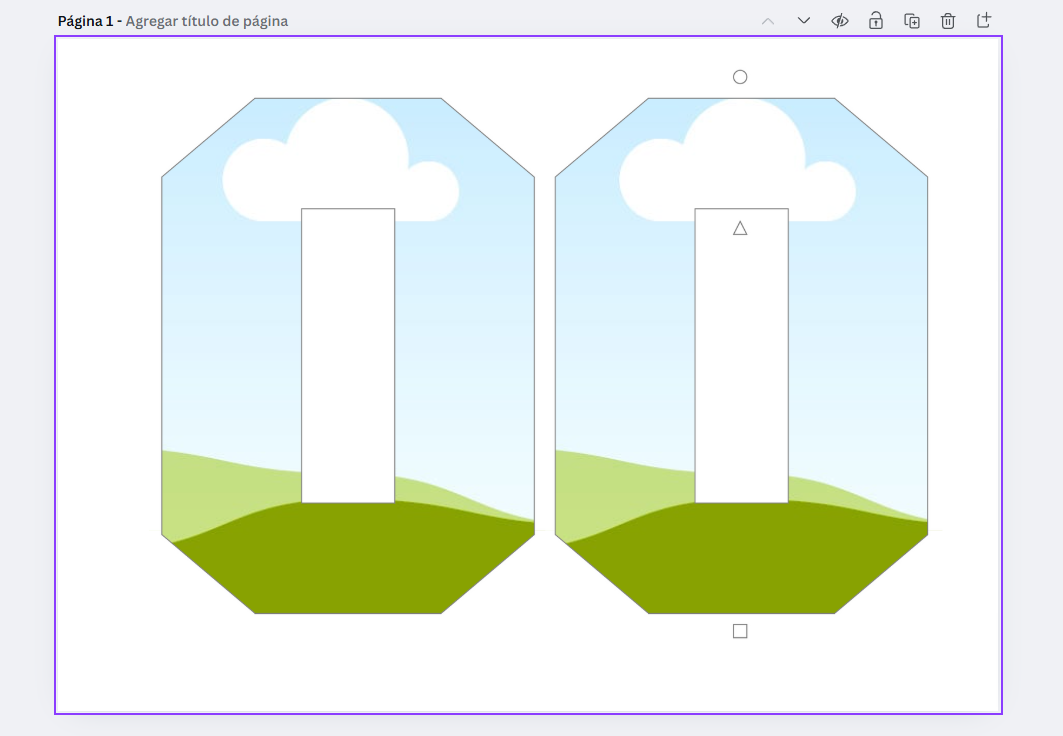Move page up with the up chevron
Screen dimensions: 1063x736
767,21
